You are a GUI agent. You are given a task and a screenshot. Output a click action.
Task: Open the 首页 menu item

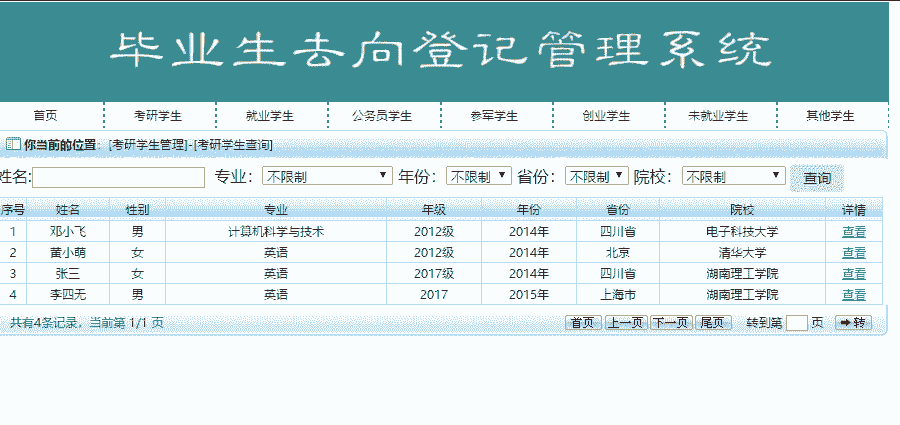click(46, 115)
